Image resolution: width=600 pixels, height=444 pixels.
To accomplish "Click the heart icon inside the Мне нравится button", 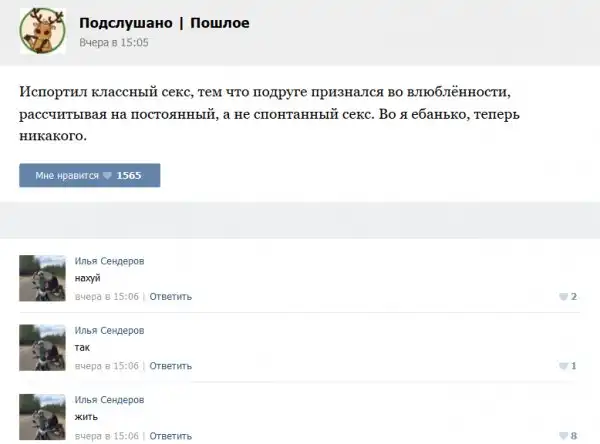I will tap(108, 176).
